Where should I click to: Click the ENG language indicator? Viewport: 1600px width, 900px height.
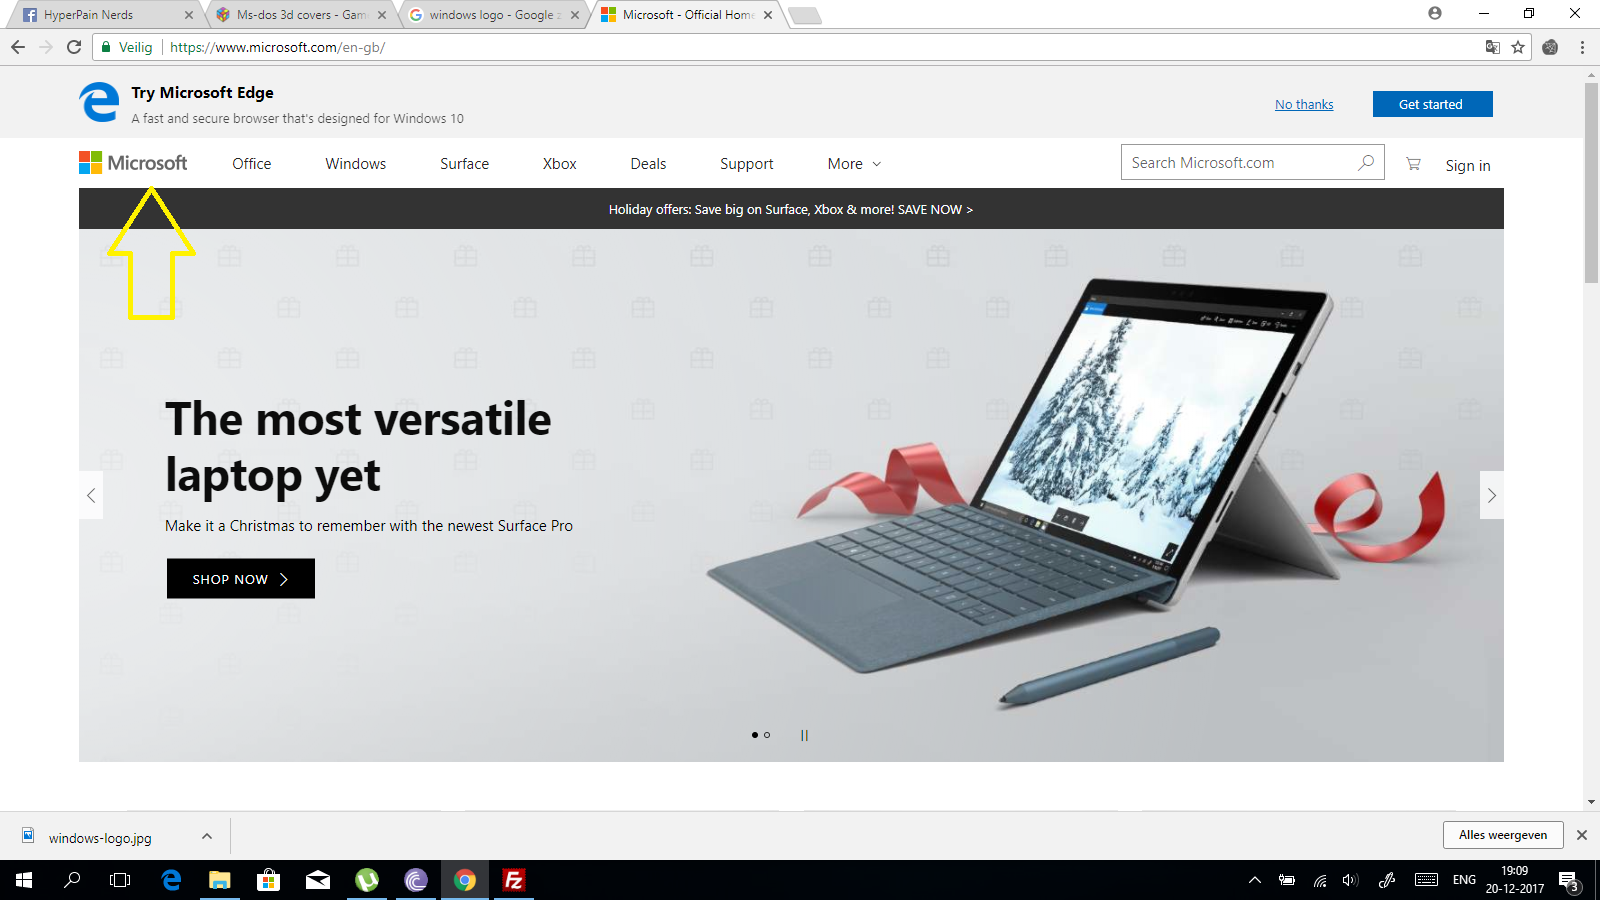[1464, 880]
